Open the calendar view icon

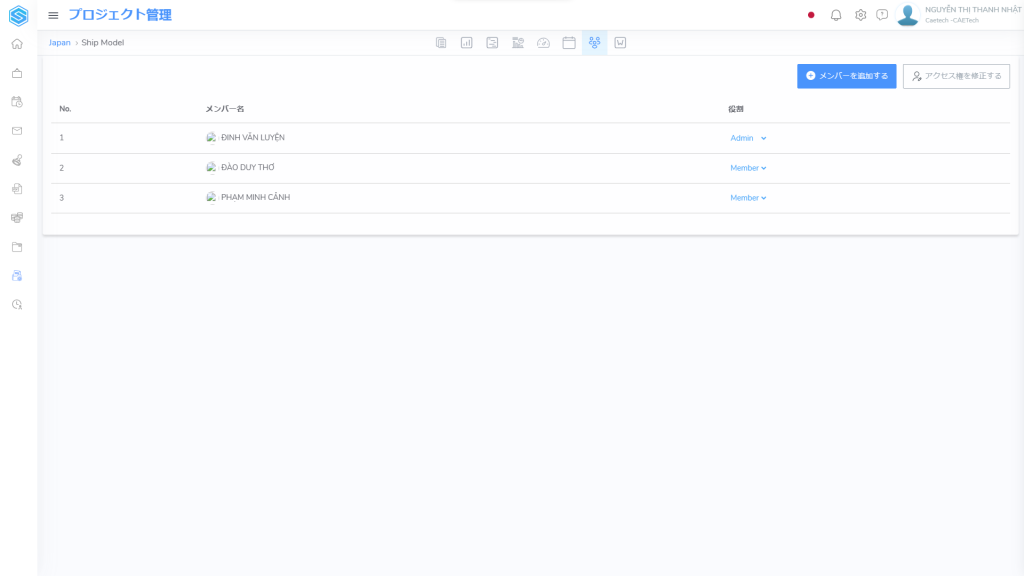point(569,43)
